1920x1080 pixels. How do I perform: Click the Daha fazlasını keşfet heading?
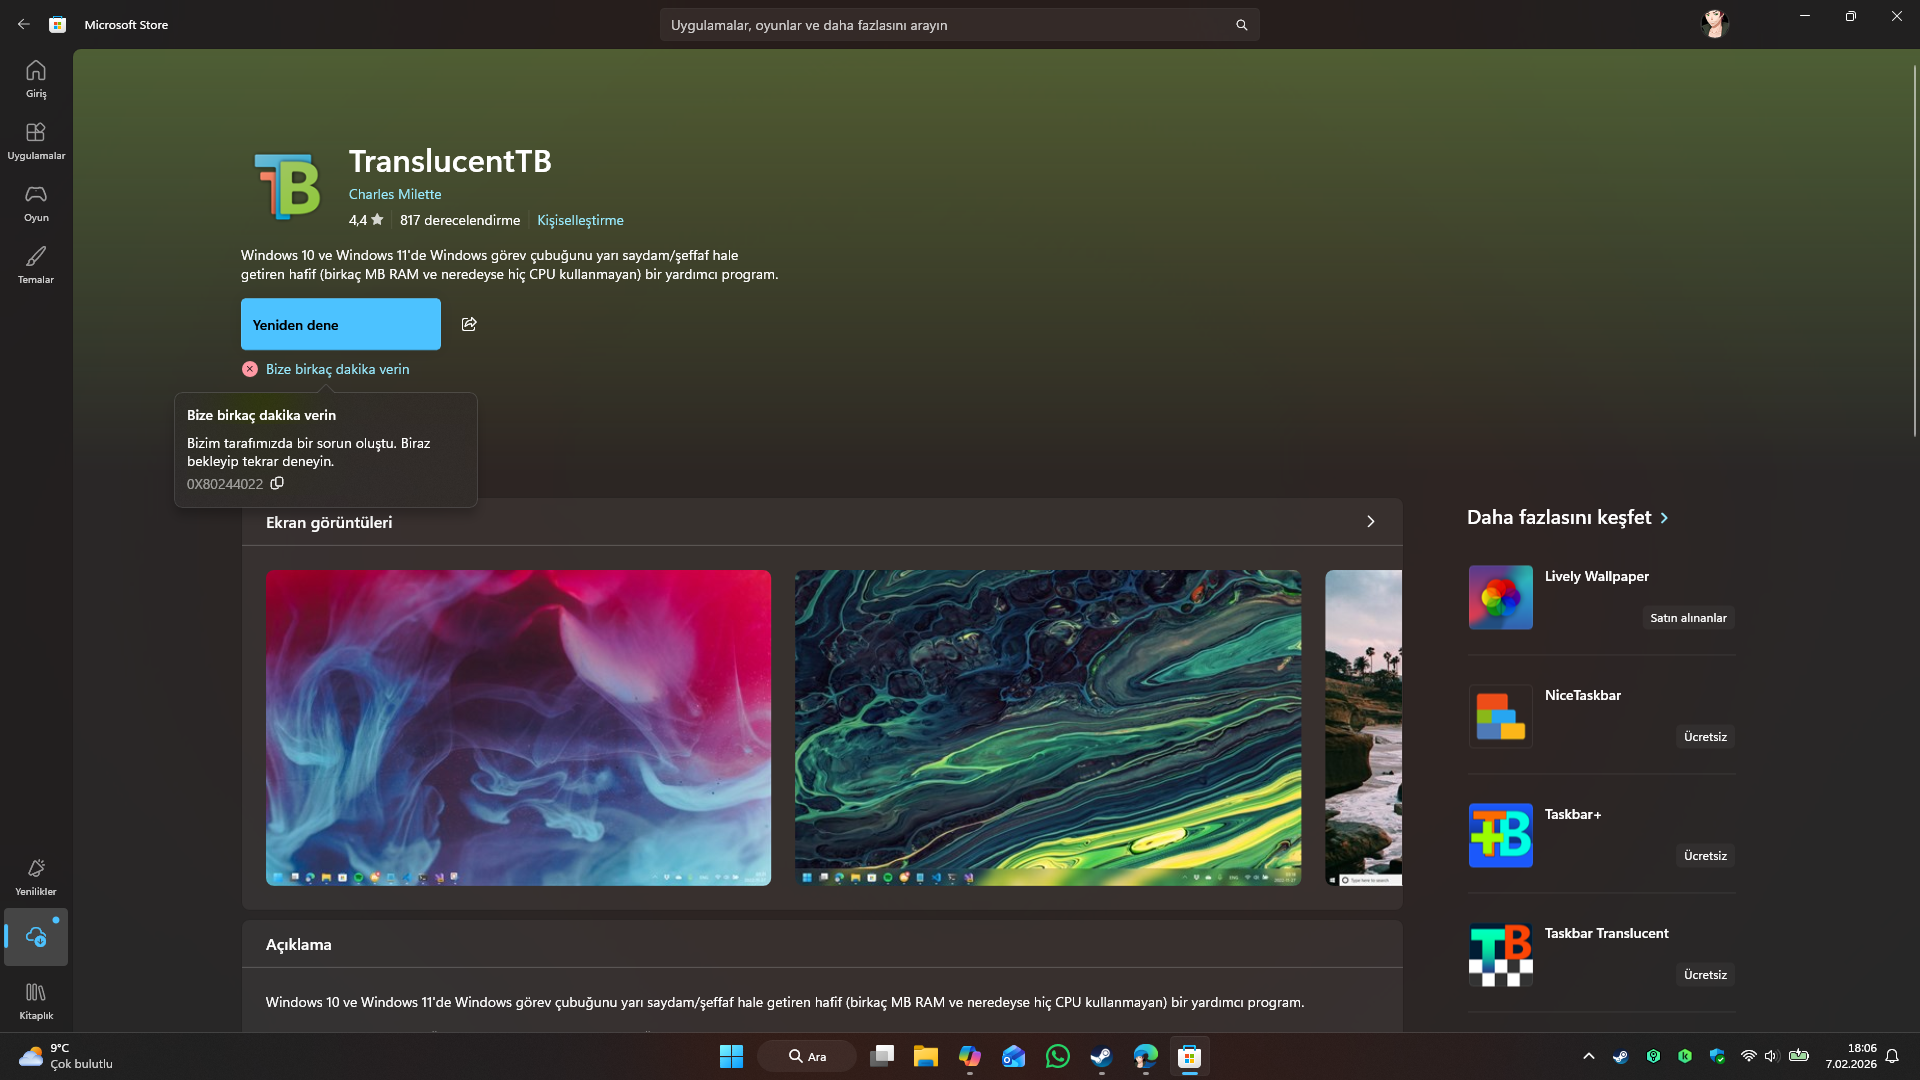coord(1559,517)
